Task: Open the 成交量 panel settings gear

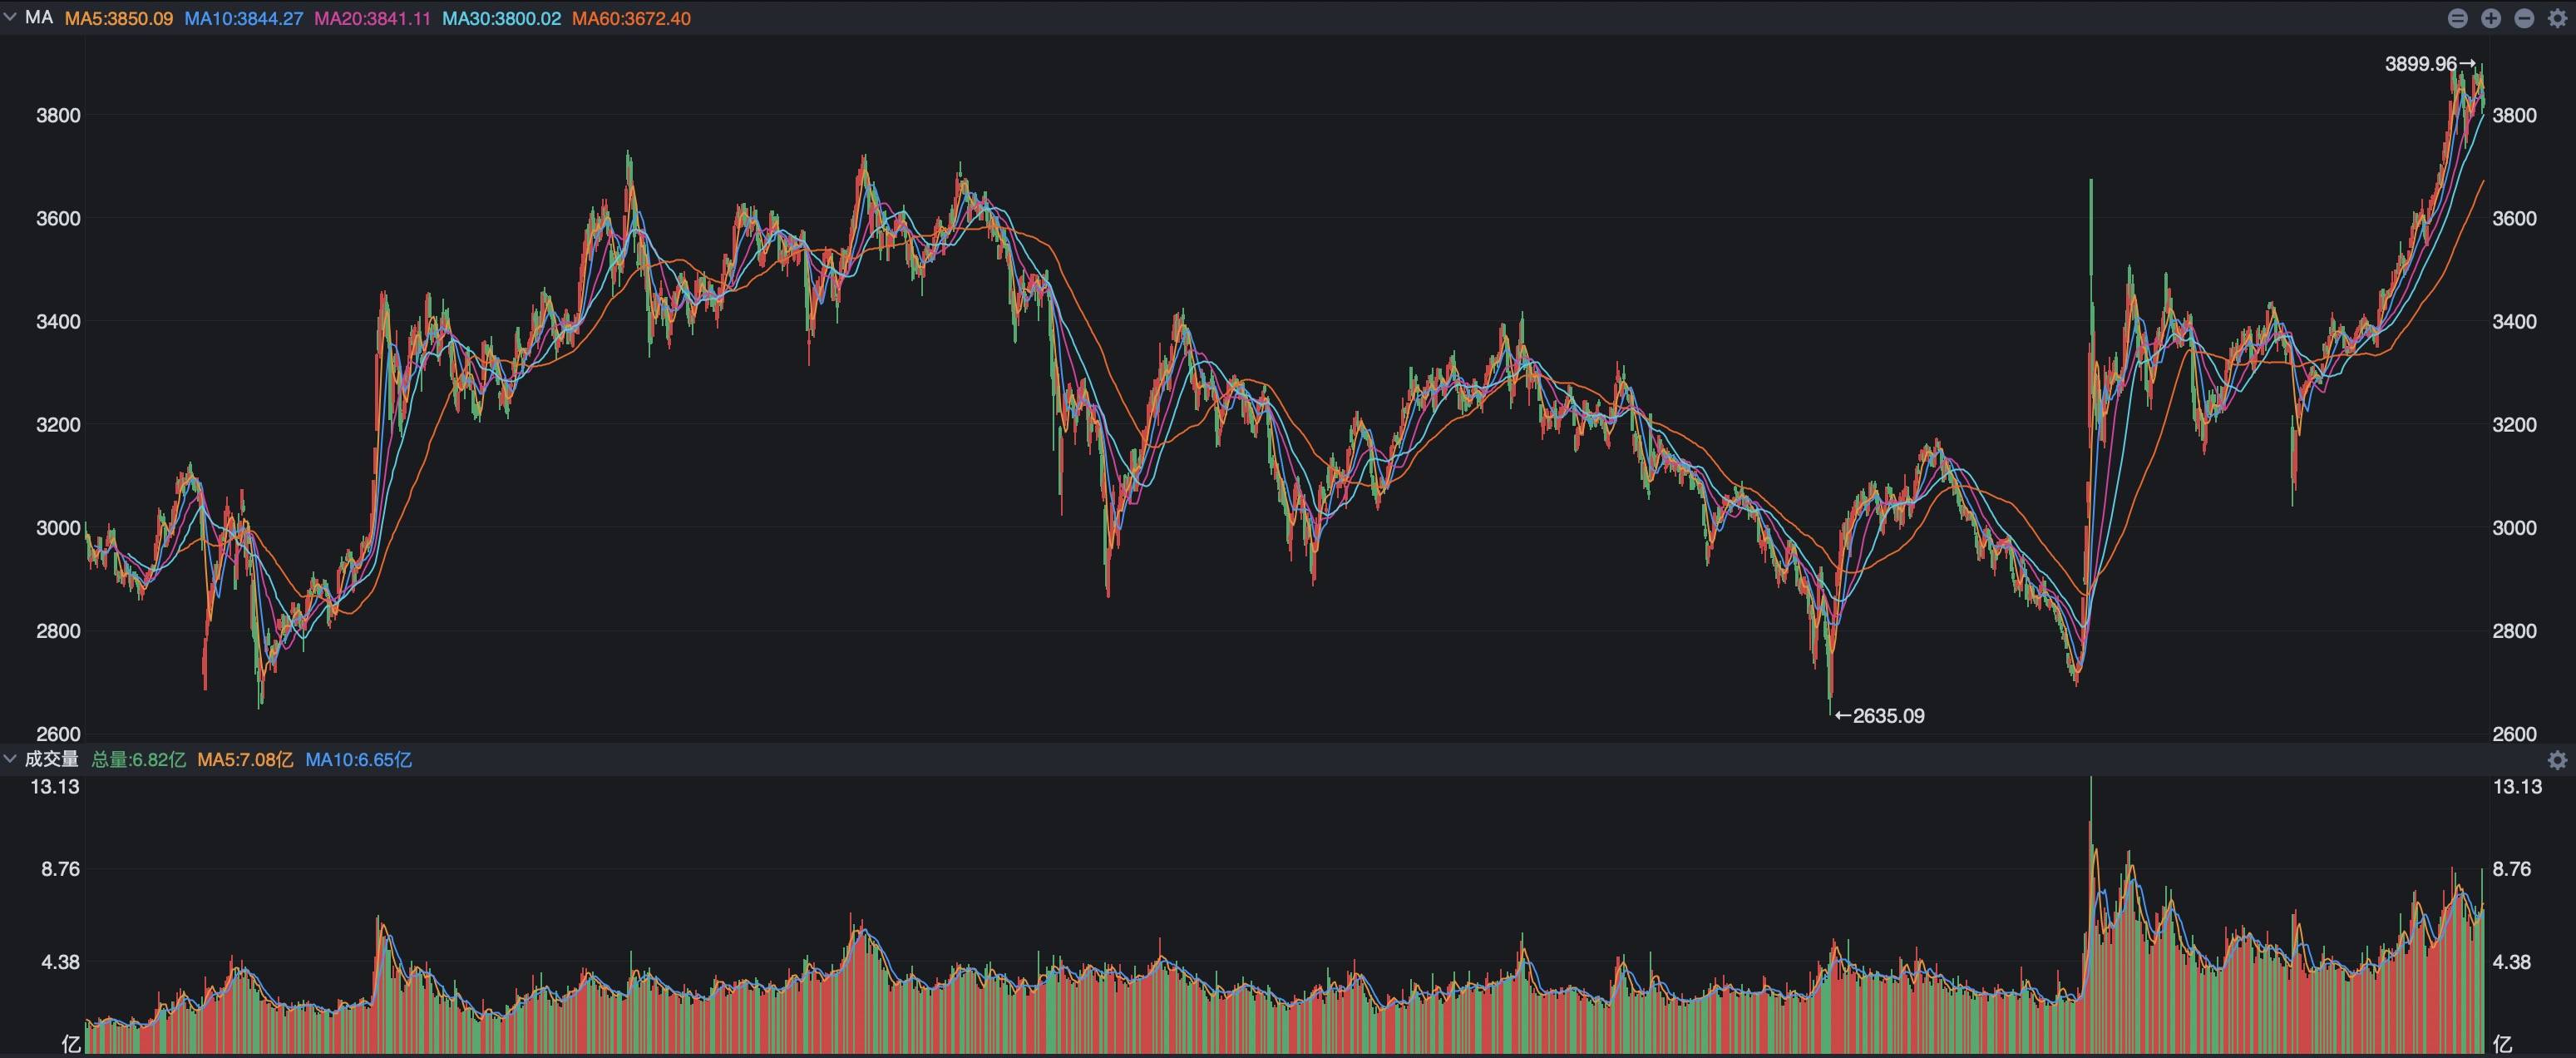Action: [2557, 760]
